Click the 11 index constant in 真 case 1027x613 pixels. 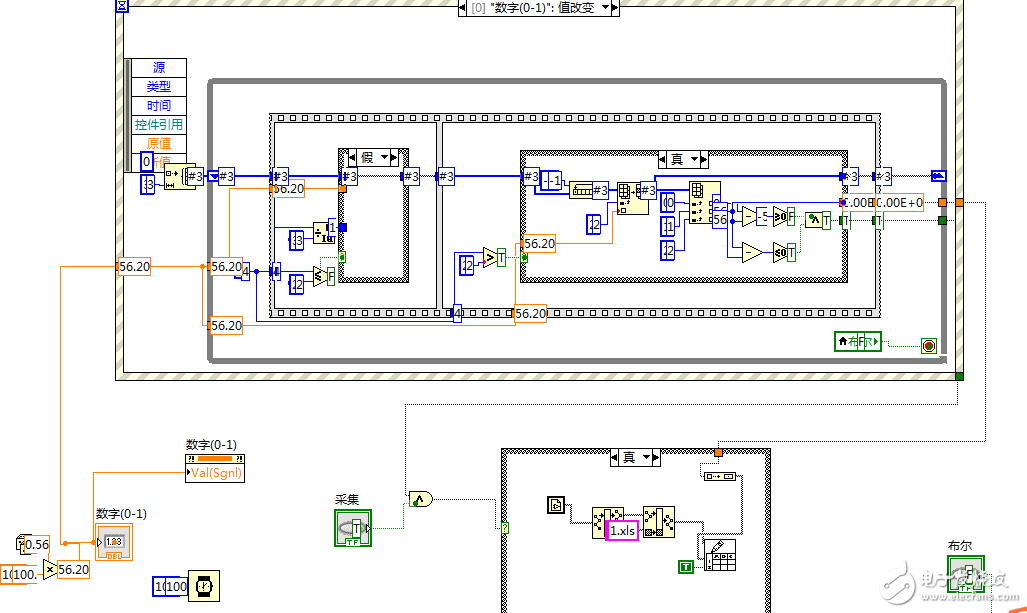[667, 227]
